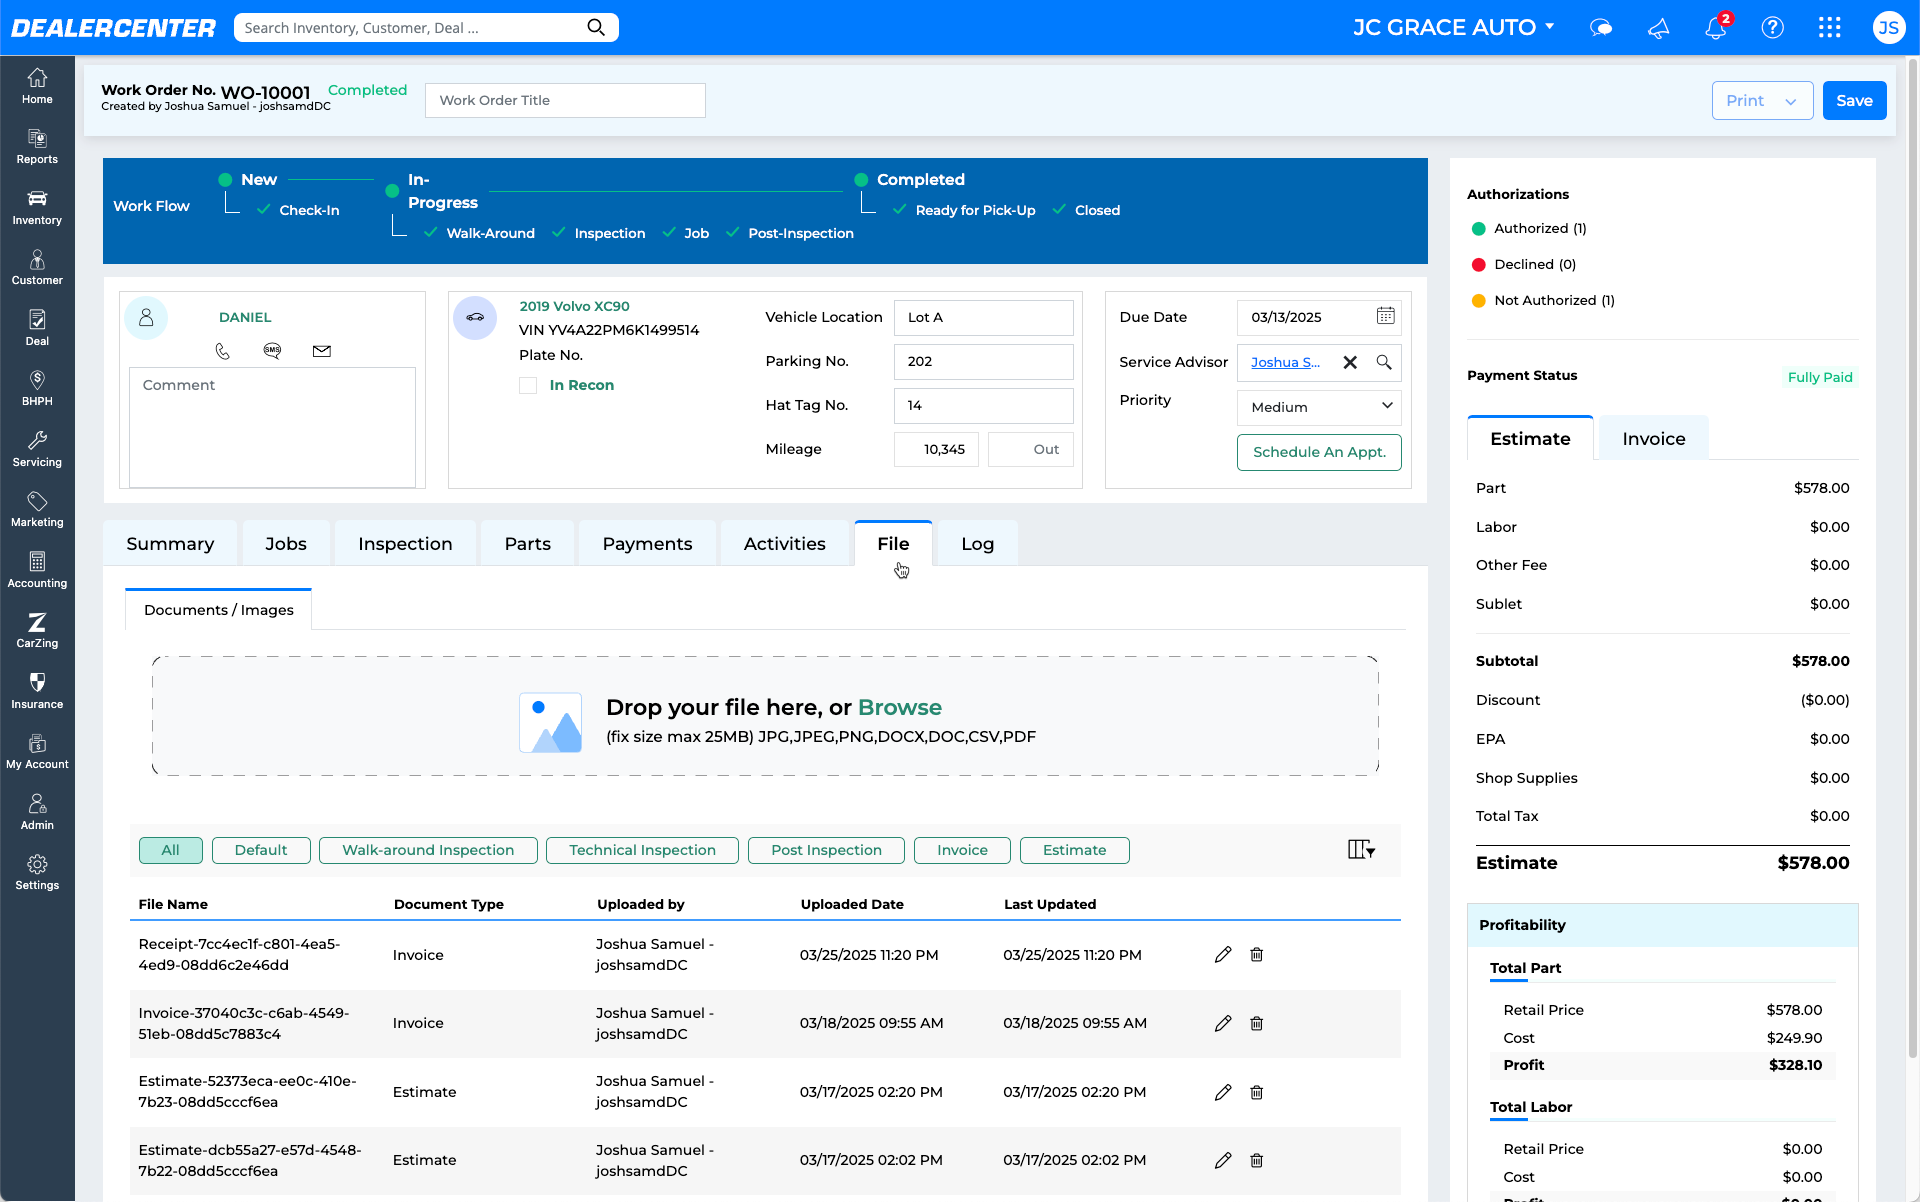1920x1202 pixels.
Task: Go to Inventory in the sidebar
Action: click(37, 207)
